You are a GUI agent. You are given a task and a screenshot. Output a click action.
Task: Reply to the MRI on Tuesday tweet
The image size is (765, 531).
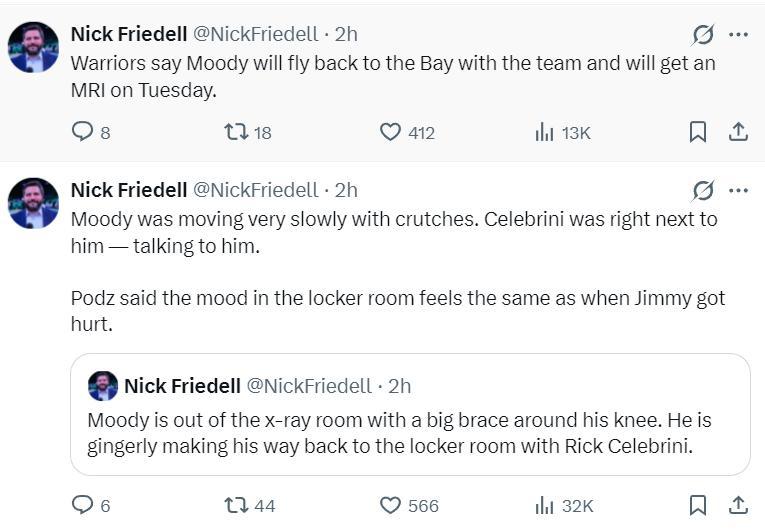pyautogui.click(x=83, y=132)
